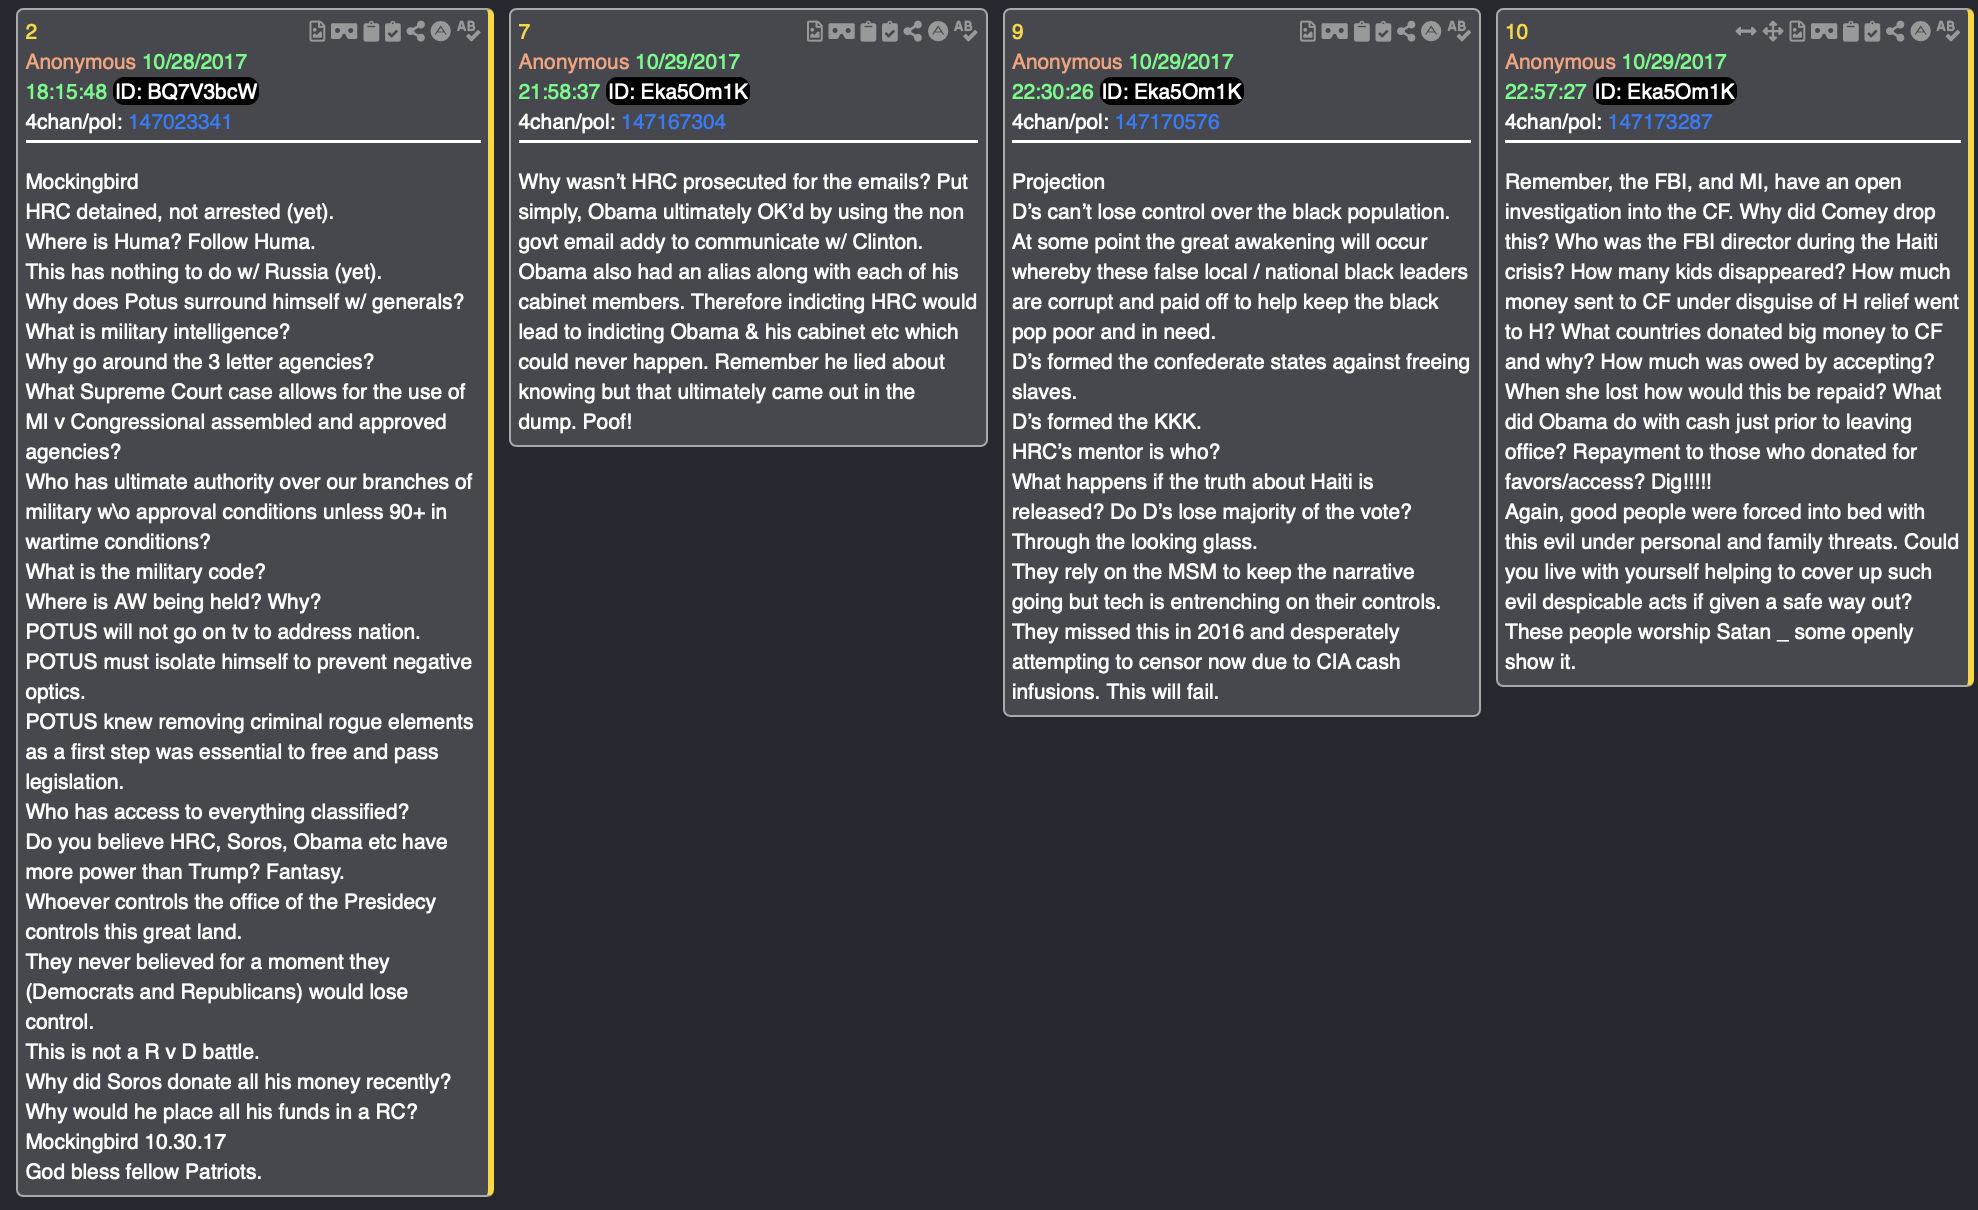Image resolution: width=1978 pixels, height=1210 pixels.
Task: Open 4chan/pol link 147167304
Action: pyautogui.click(x=673, y=122)
